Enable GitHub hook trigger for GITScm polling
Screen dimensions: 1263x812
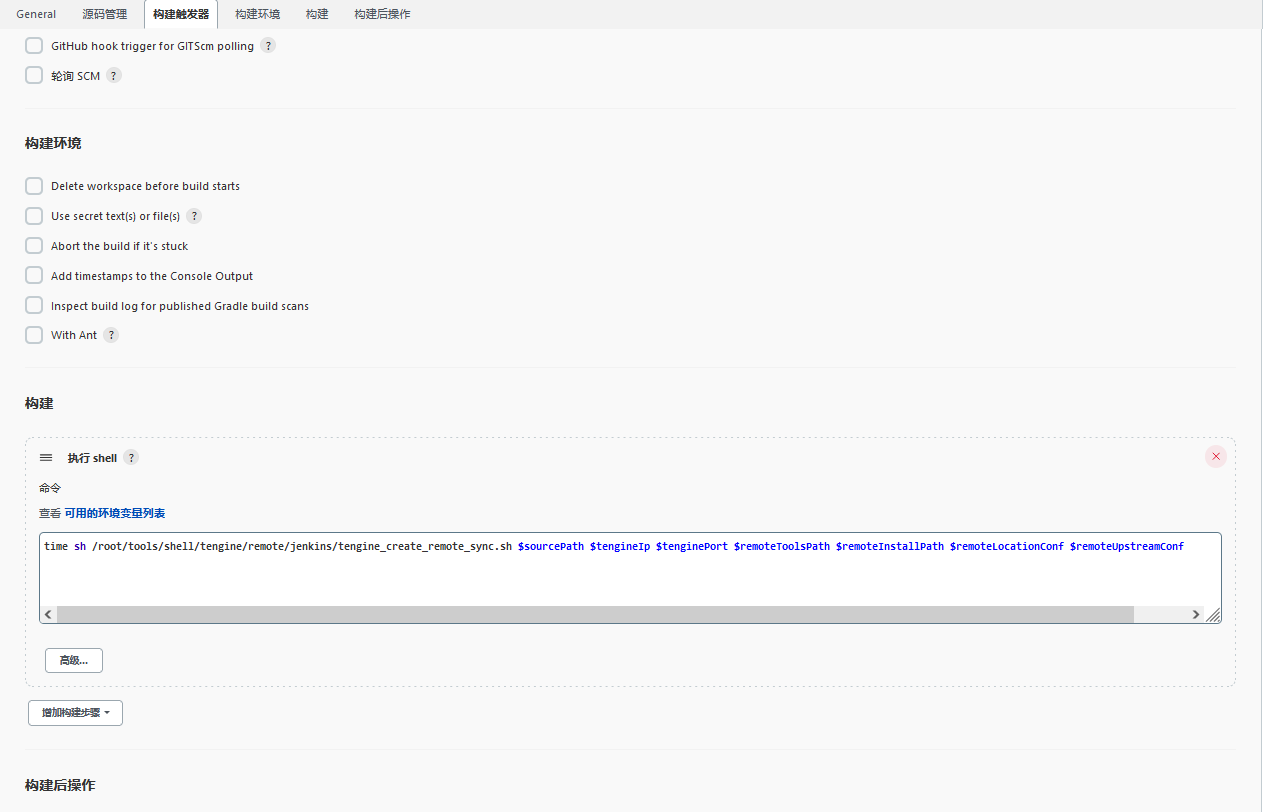(34, 46)
